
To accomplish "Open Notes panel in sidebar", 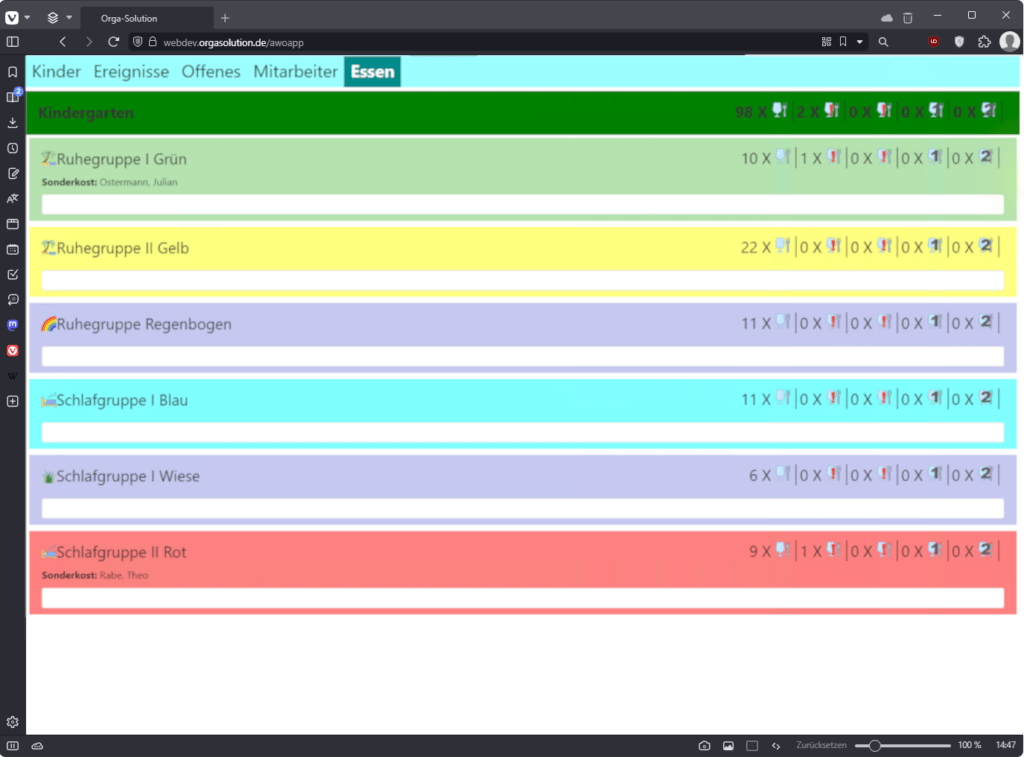I will coord(12,173).
